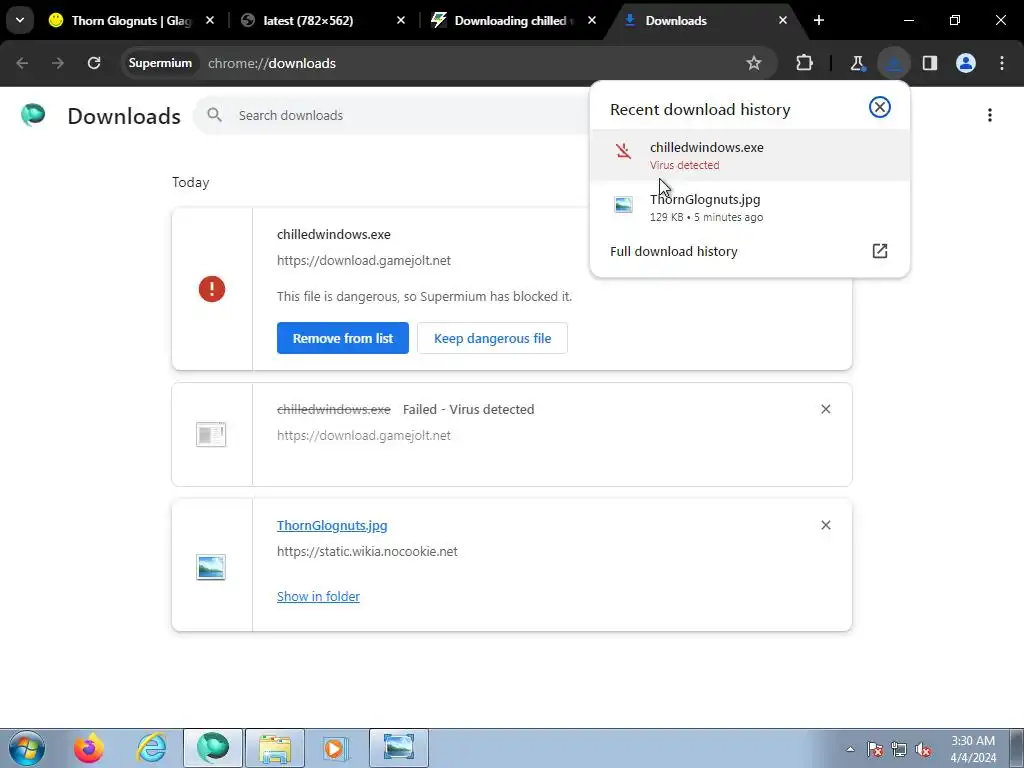The height and width of the screenshot is (768, 1024).
Task: Open a new tab with plus button
Action: point(819,20)
